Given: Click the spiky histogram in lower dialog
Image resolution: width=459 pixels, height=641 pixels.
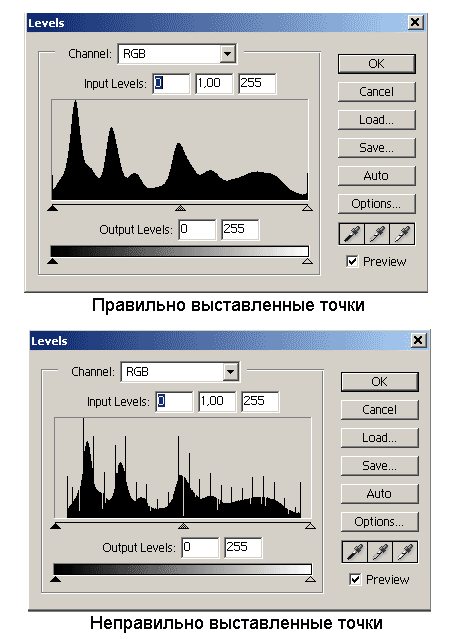Looking at the screenshot, I should pos(183,468).
